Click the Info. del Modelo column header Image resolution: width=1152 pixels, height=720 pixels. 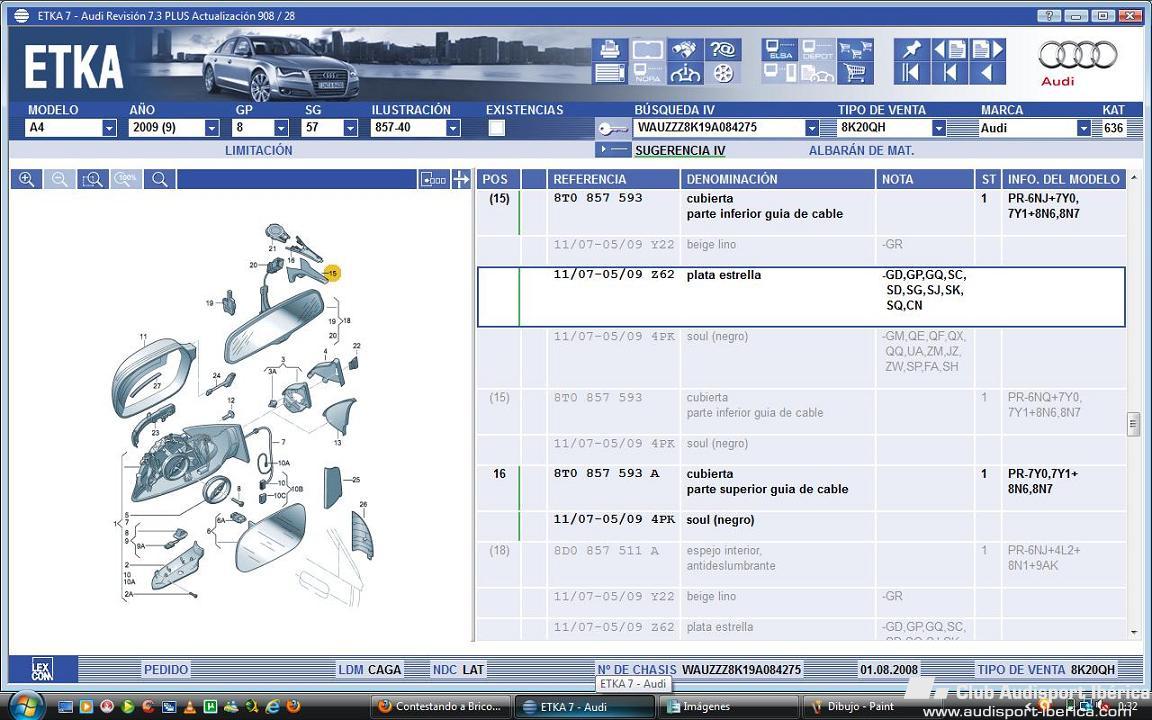1064,179
